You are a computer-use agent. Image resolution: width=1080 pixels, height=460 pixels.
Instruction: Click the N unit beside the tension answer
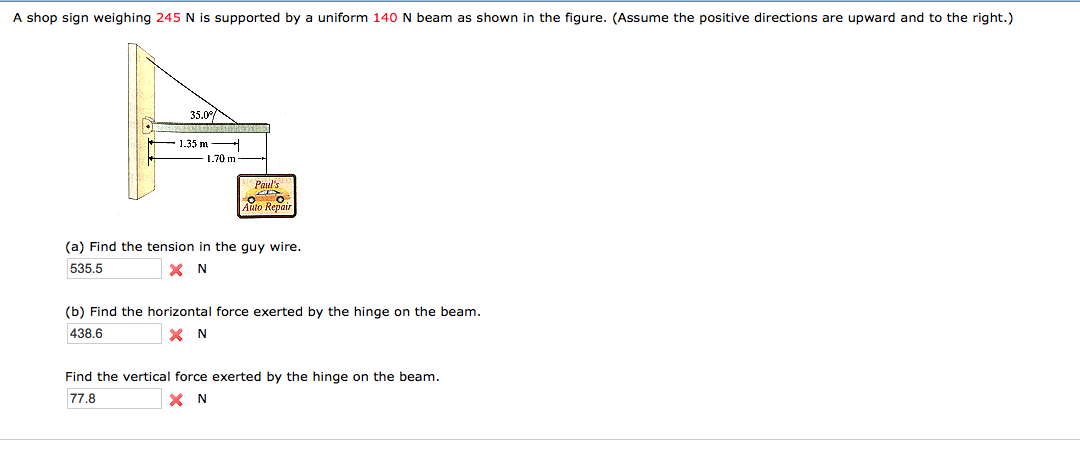202,270
